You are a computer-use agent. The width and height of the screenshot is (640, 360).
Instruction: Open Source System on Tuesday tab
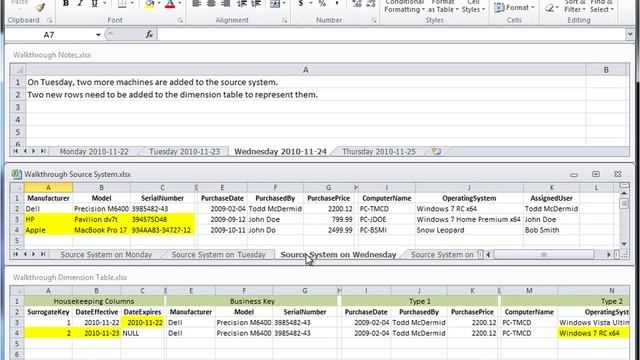pos(218,255)
